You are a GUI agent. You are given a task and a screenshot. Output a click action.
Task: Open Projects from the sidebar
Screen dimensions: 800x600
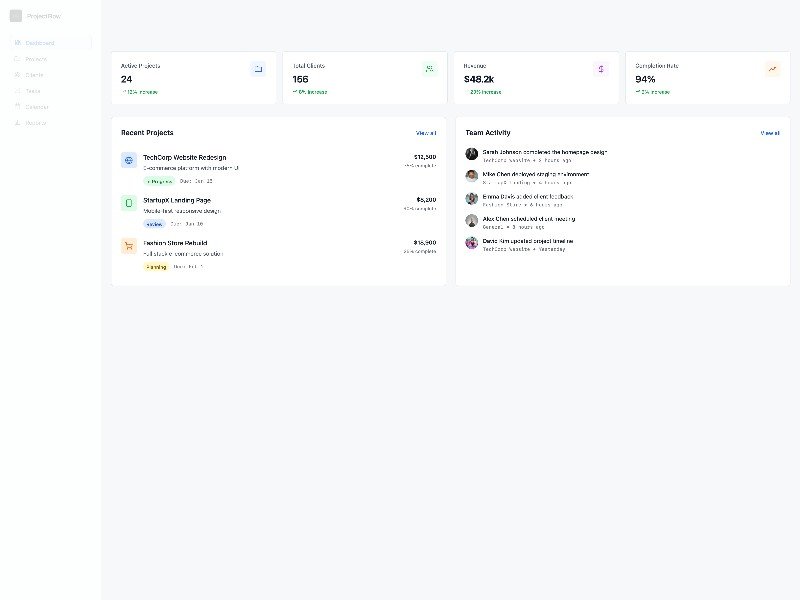(x=36, y=59)
